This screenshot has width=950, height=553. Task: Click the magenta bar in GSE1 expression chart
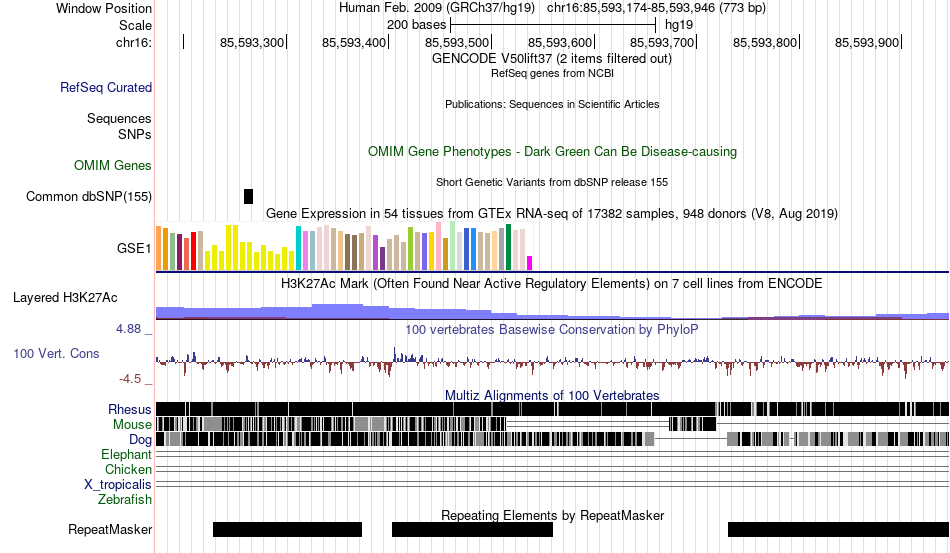click(x=530, y=263)
